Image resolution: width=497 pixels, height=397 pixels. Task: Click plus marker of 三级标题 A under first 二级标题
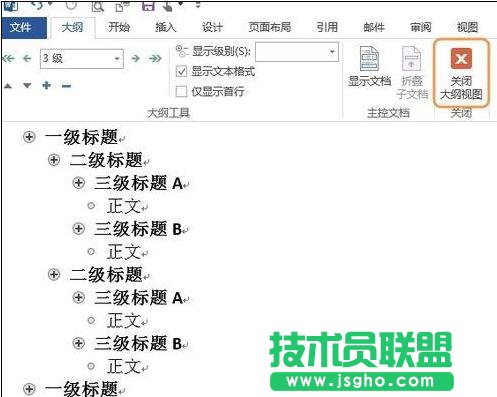(79, 183)
